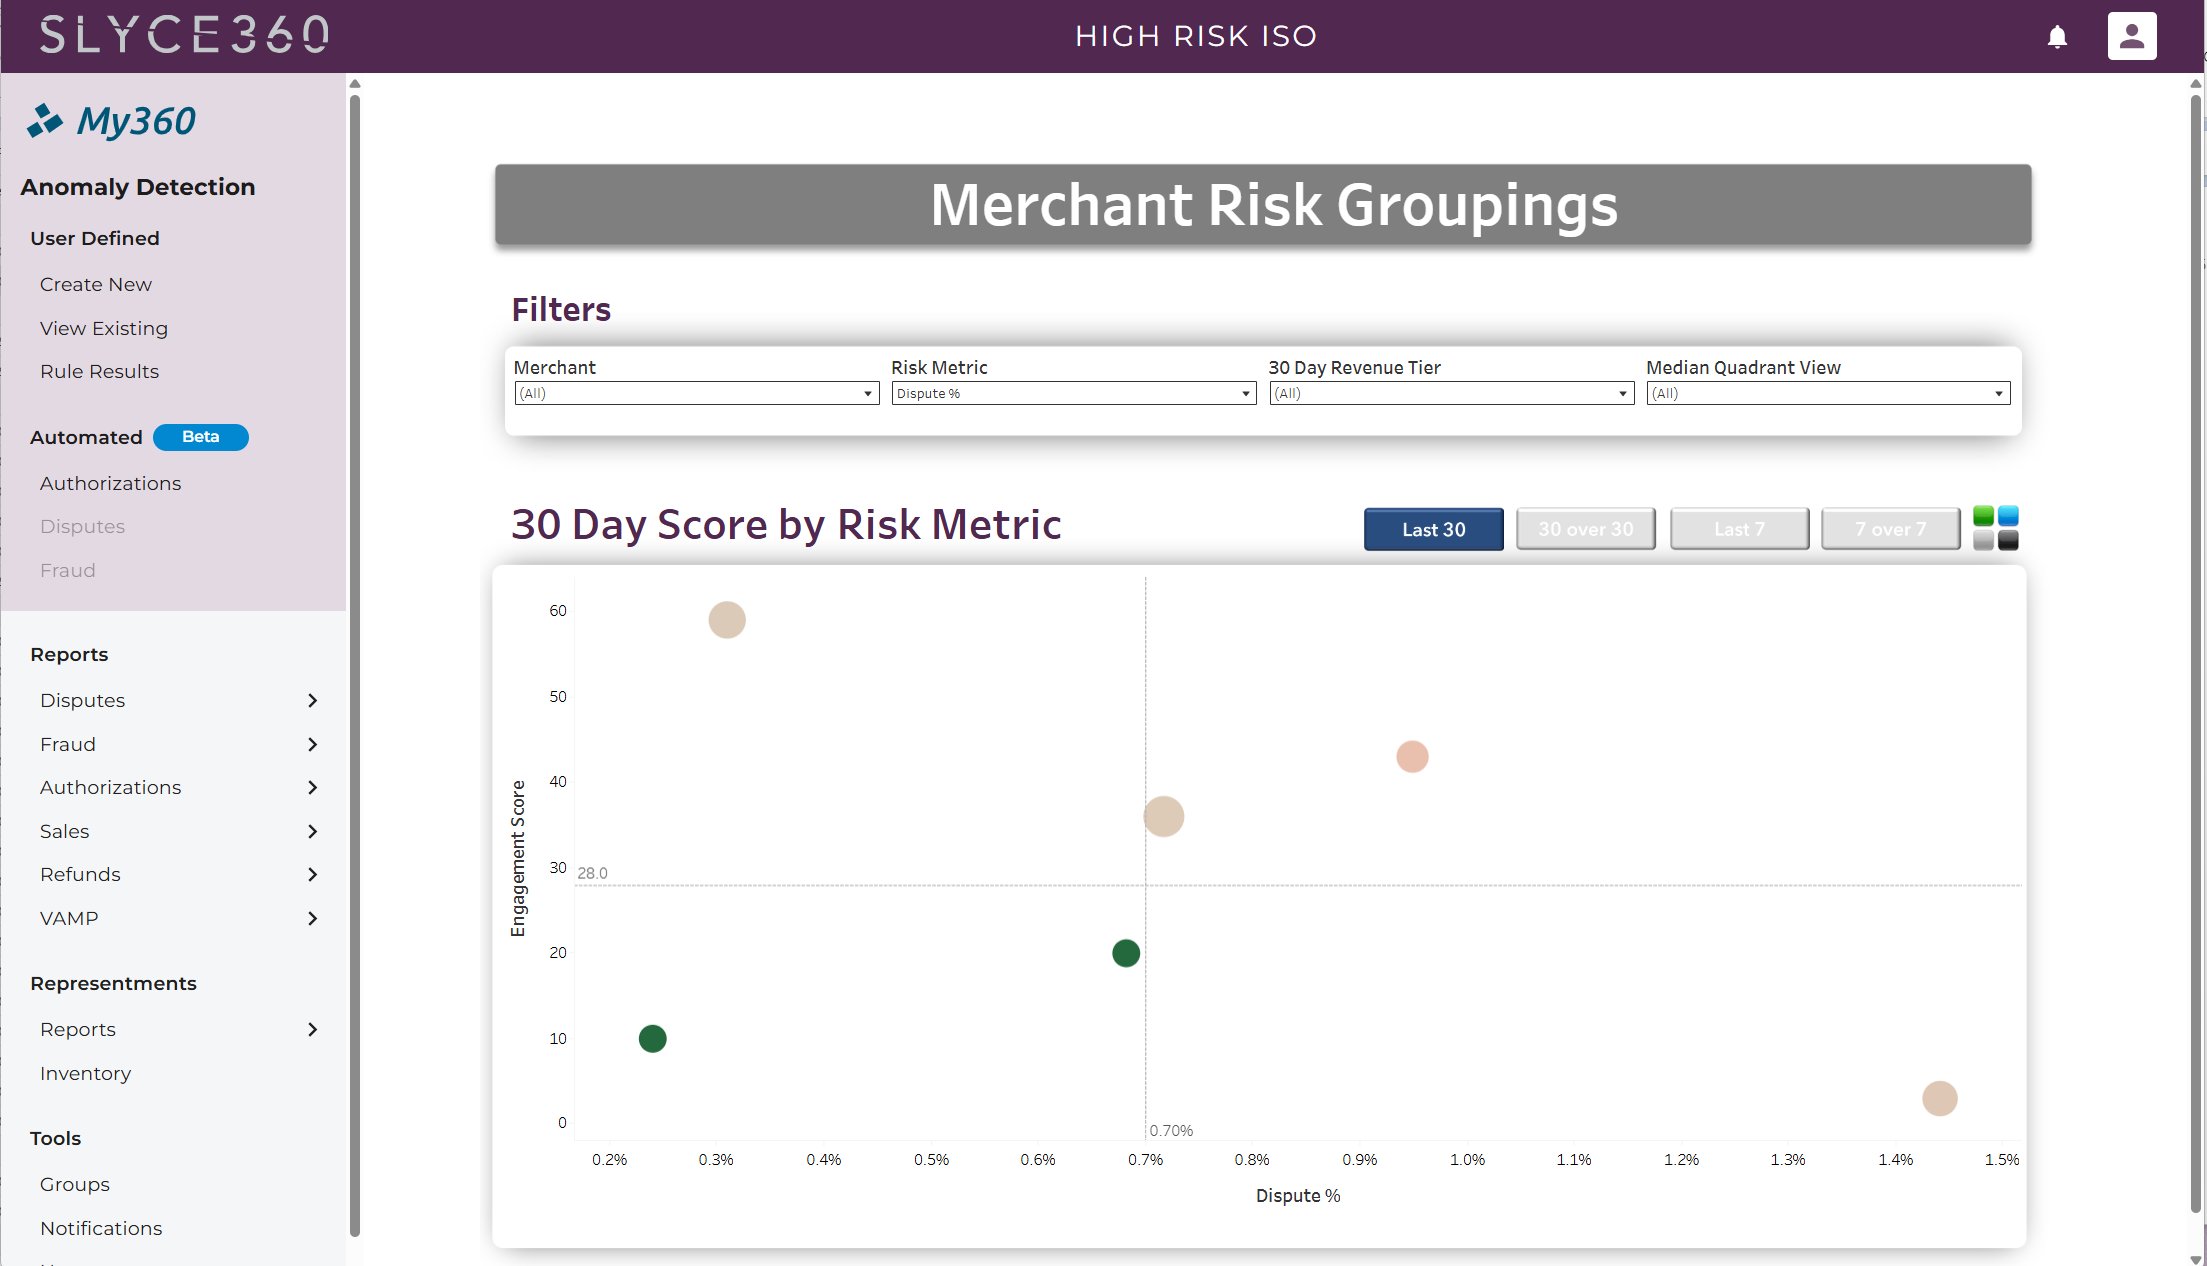Image resolution: width=2207 pixels, height=1266 pixels.
Task: Go to Inventory under Representments
Action: (x=86, y=1074)
